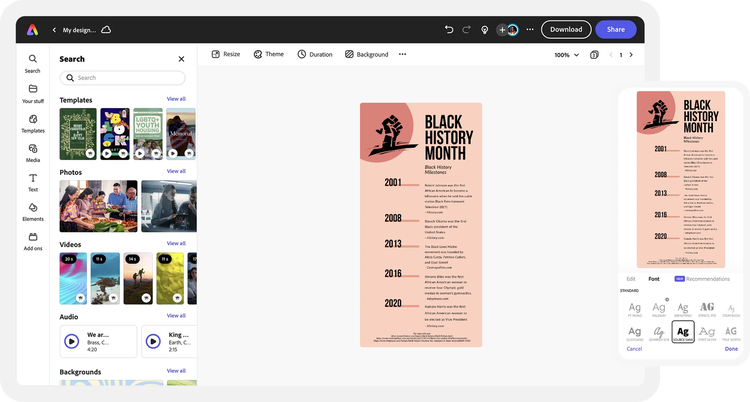Go to next page with chevron
This screenshot has height=402, width=750.
pyautogui.click(x=631, y=55)
